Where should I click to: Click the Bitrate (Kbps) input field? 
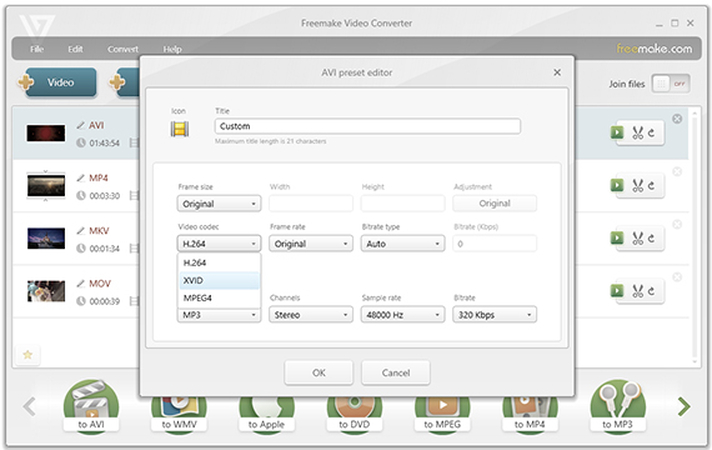(494, 243)
